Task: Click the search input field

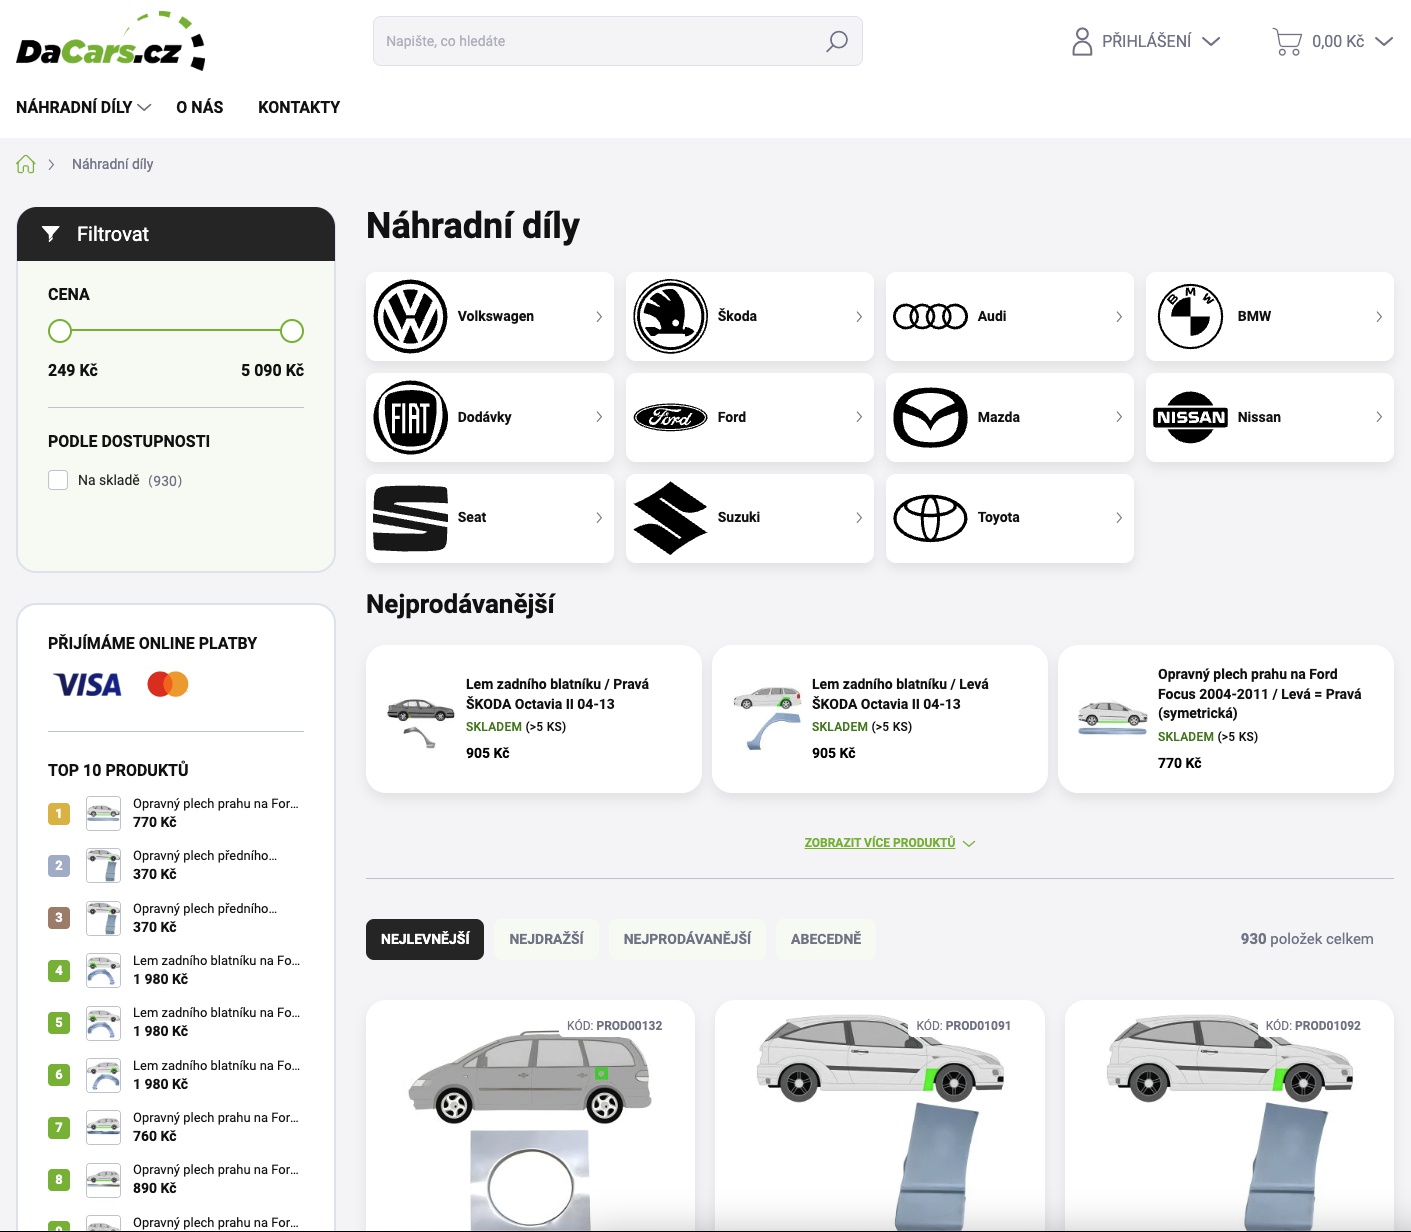Action: point(618,41)
